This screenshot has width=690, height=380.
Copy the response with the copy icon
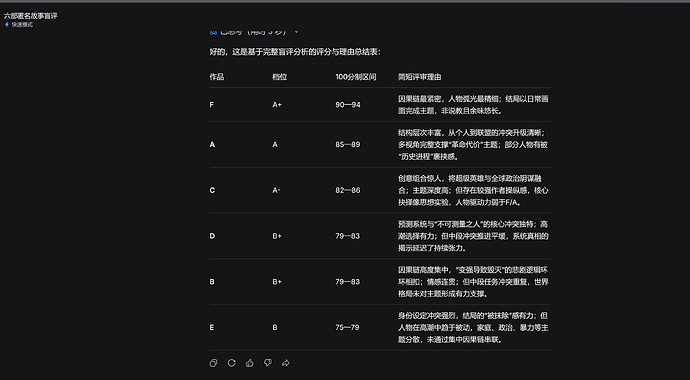pos(213,363)
